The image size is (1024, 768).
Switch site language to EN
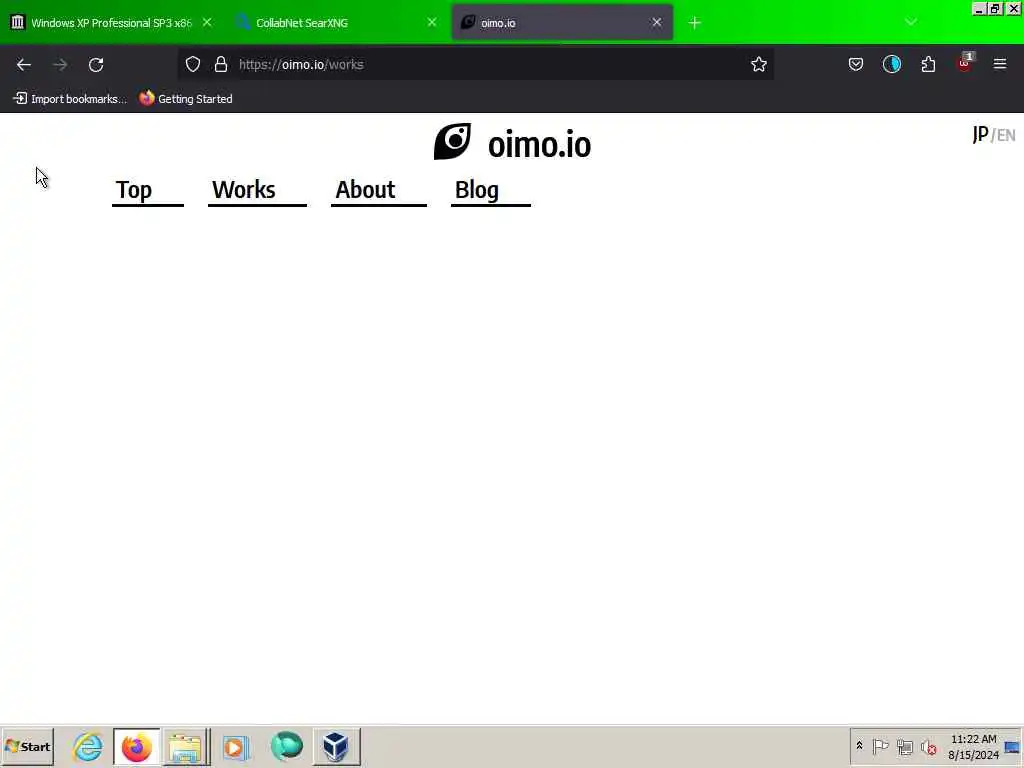click(x=1006, y=135)
